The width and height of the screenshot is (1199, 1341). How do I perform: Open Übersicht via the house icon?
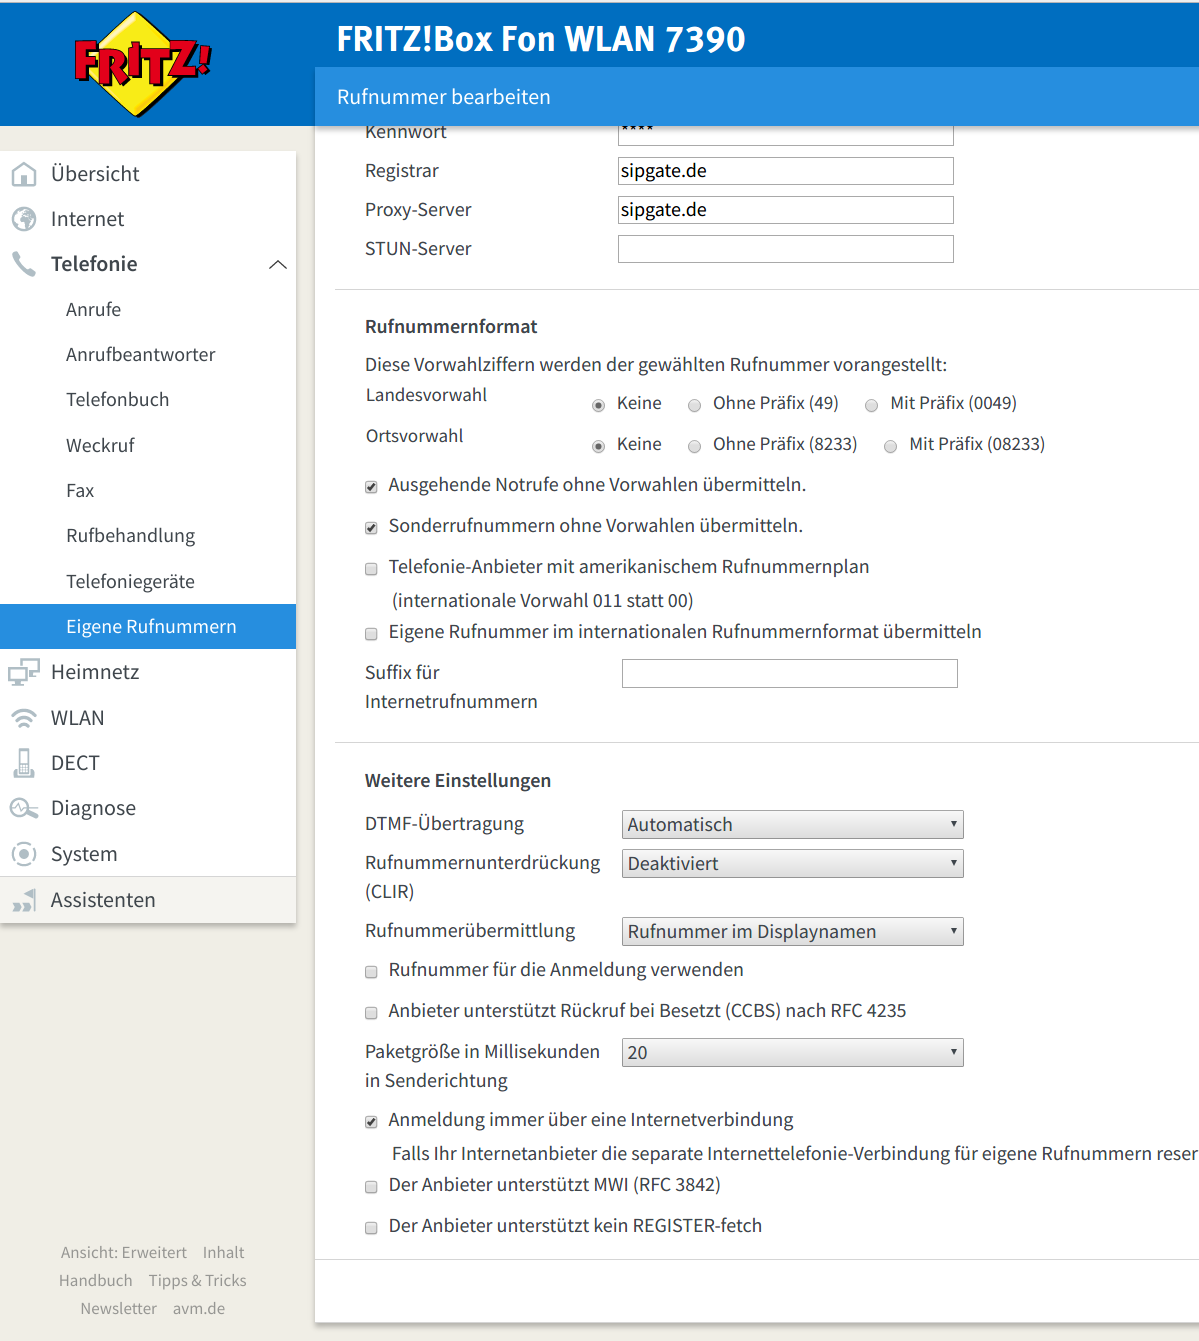(24, 174)
